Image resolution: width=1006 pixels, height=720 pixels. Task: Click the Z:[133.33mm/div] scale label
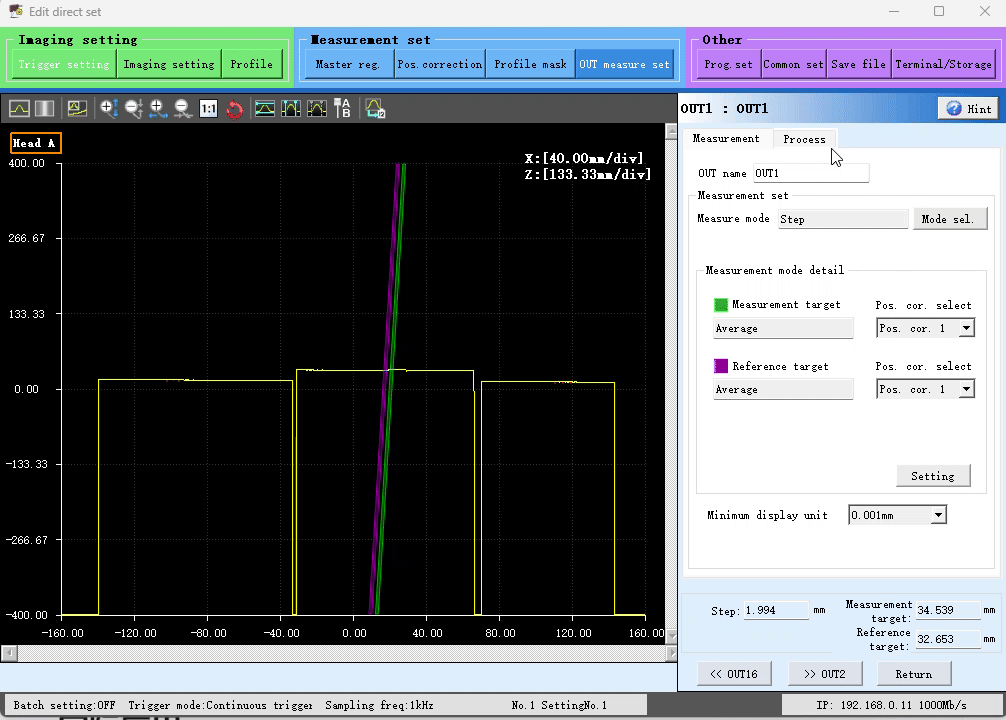tap(588, 174)
